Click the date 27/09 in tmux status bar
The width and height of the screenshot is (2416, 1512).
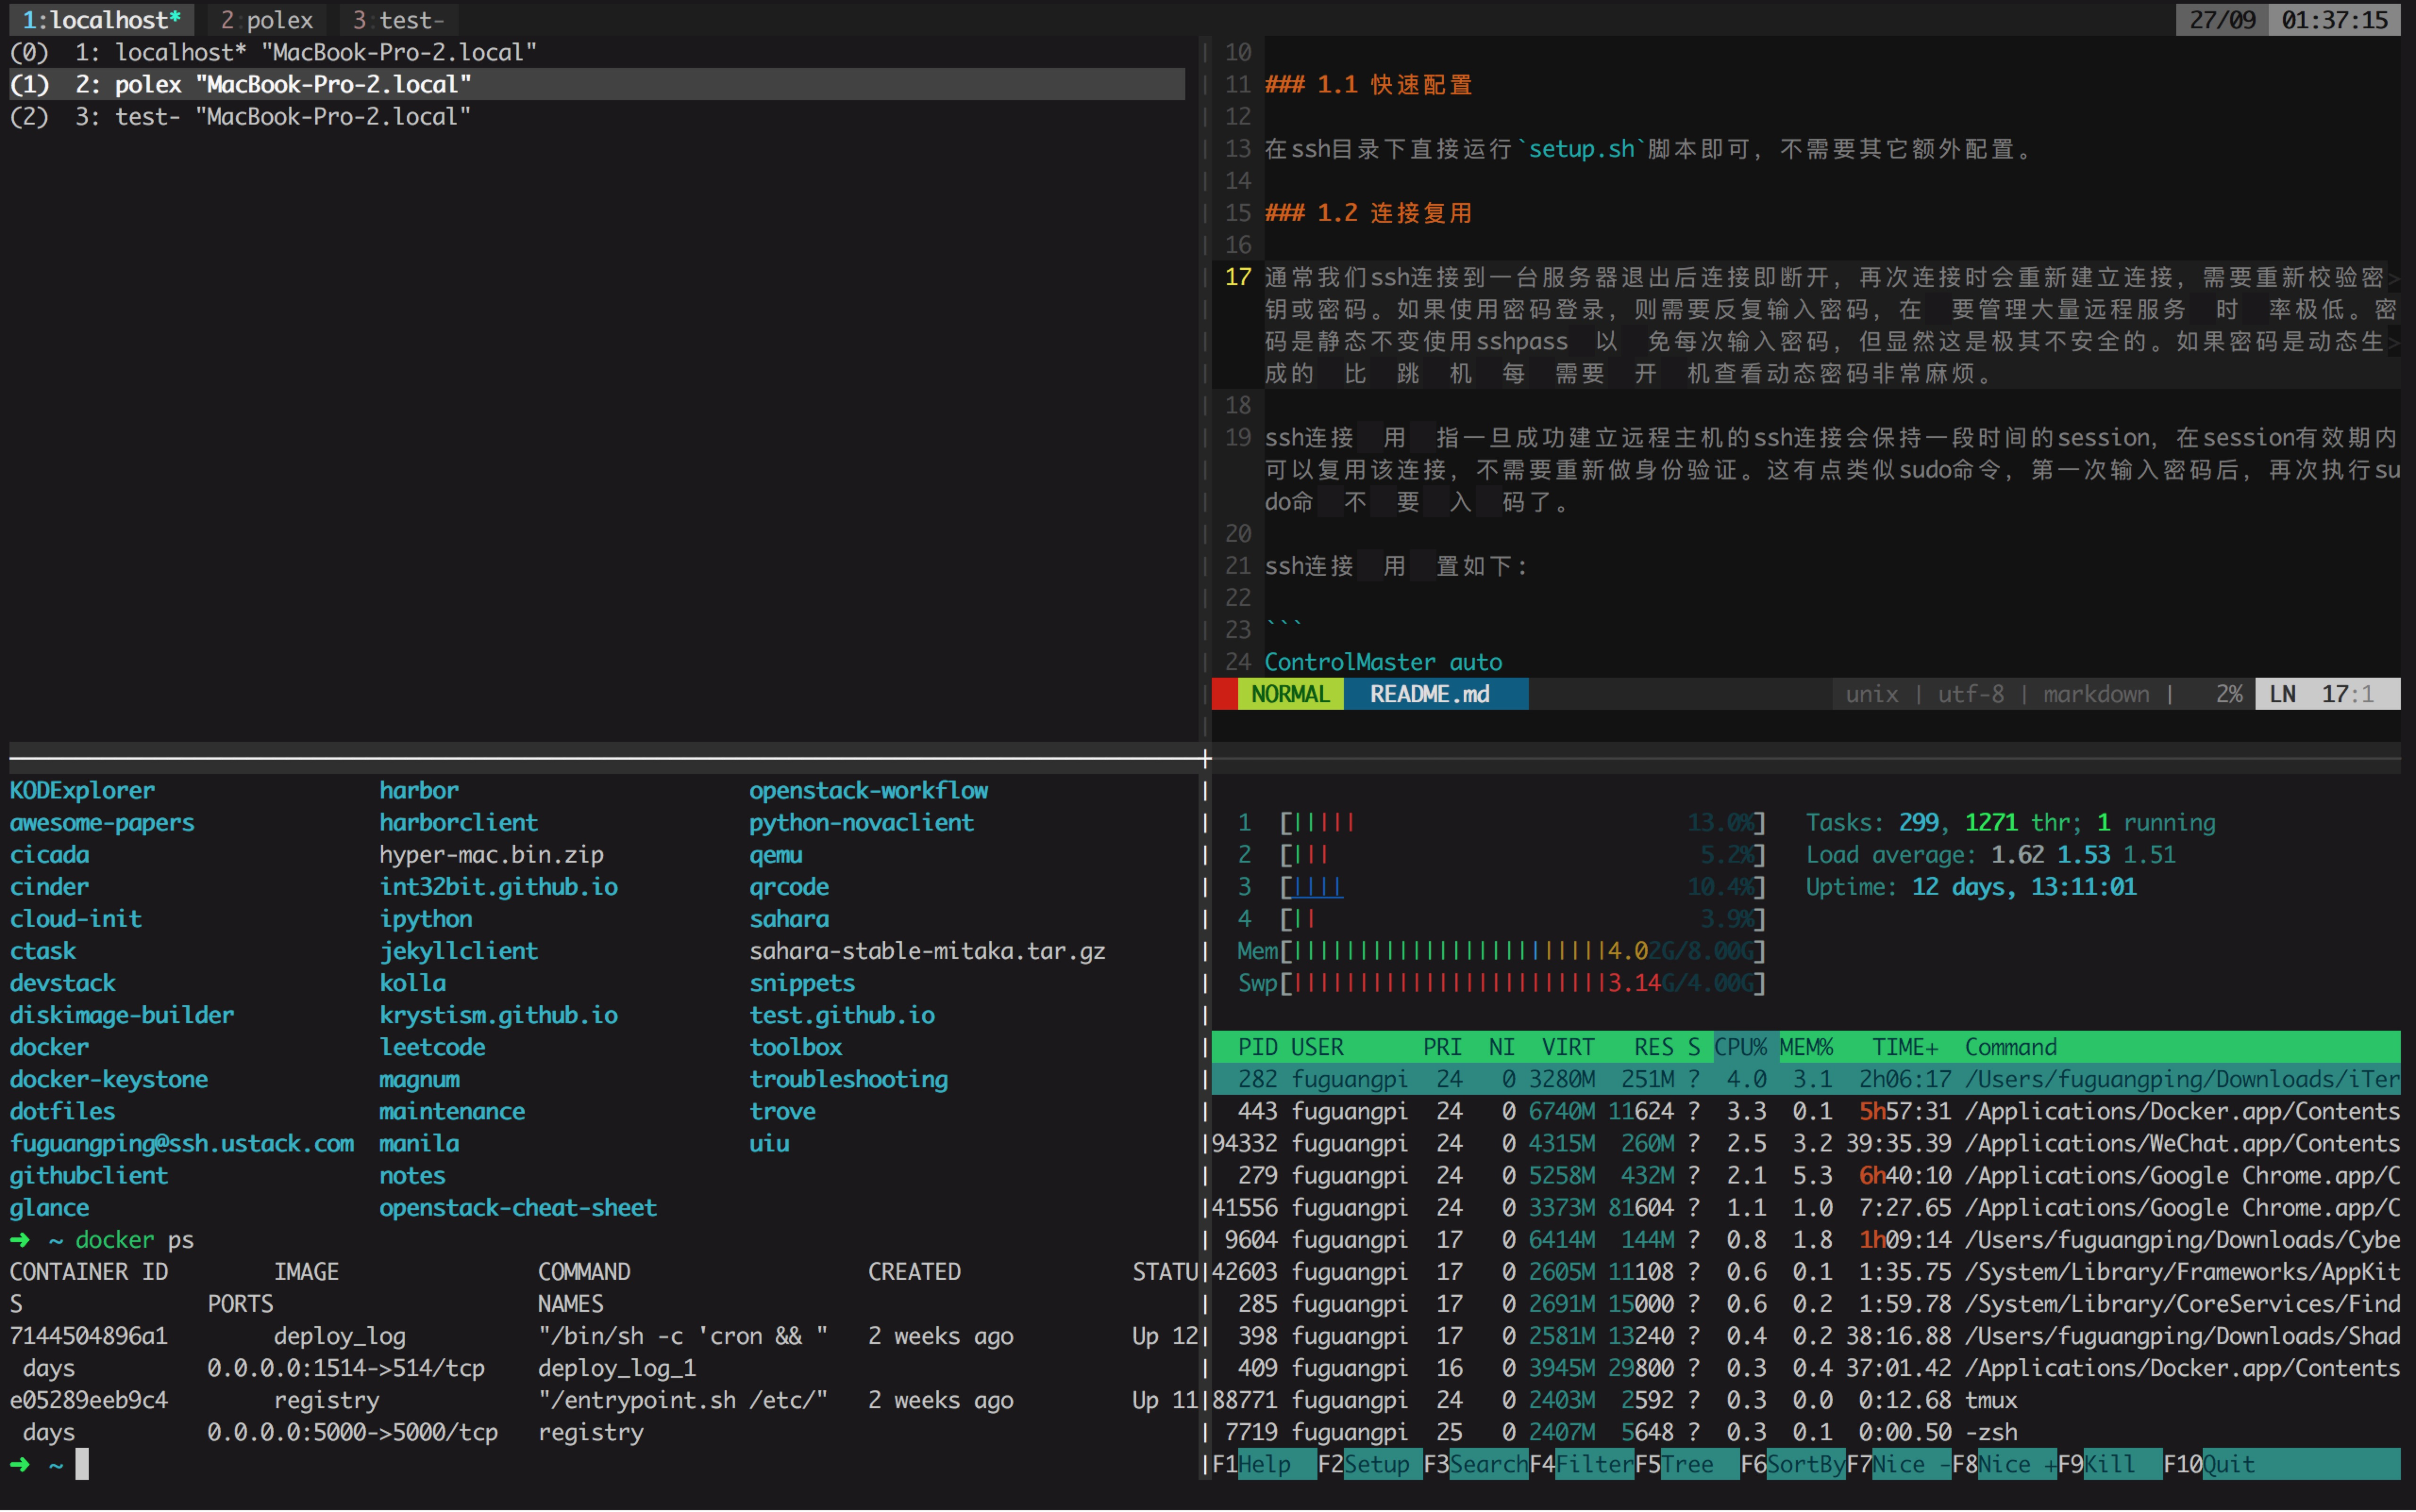2222,19
